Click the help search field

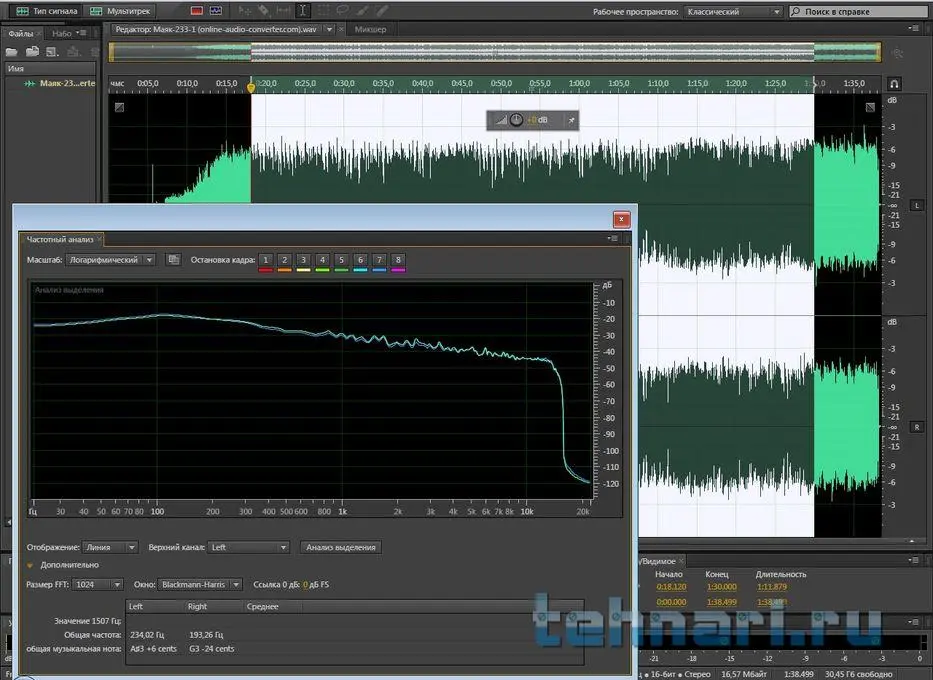click(858, 12)
